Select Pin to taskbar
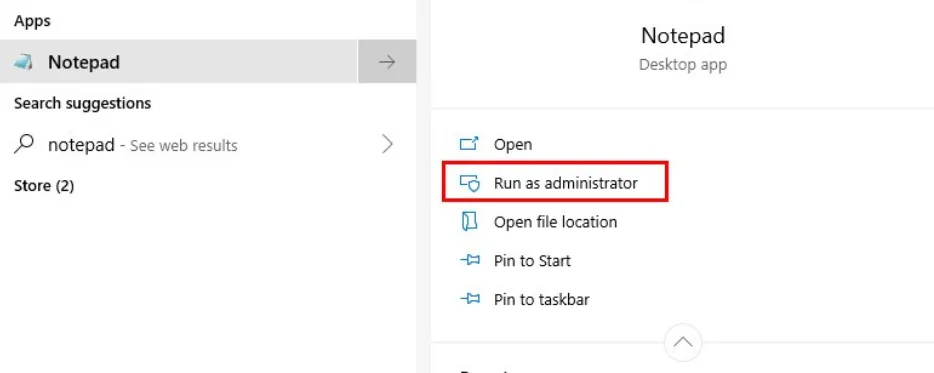This screenshot has height=373, width=934. (541, 299)
